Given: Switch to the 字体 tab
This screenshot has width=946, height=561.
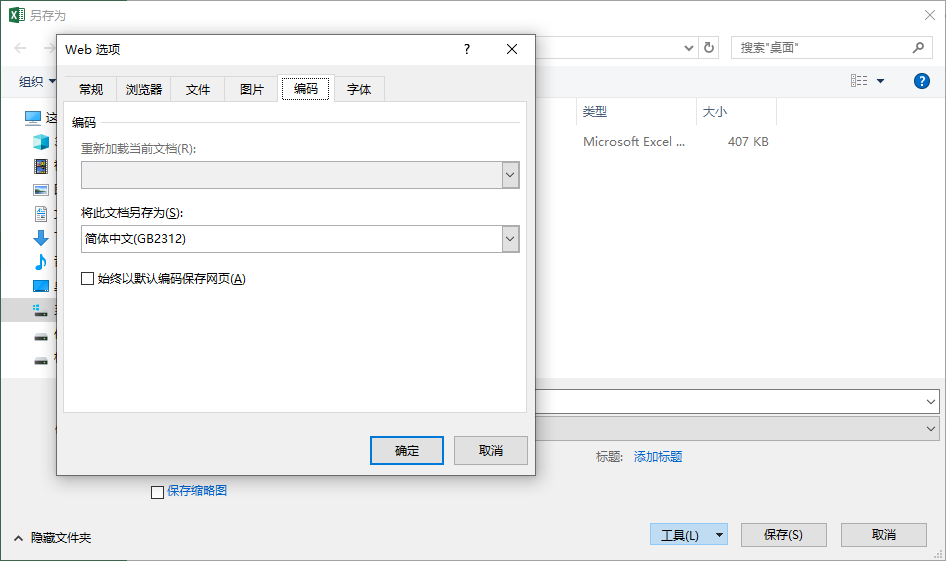Looking at the screenshot, I should [359, 89].
